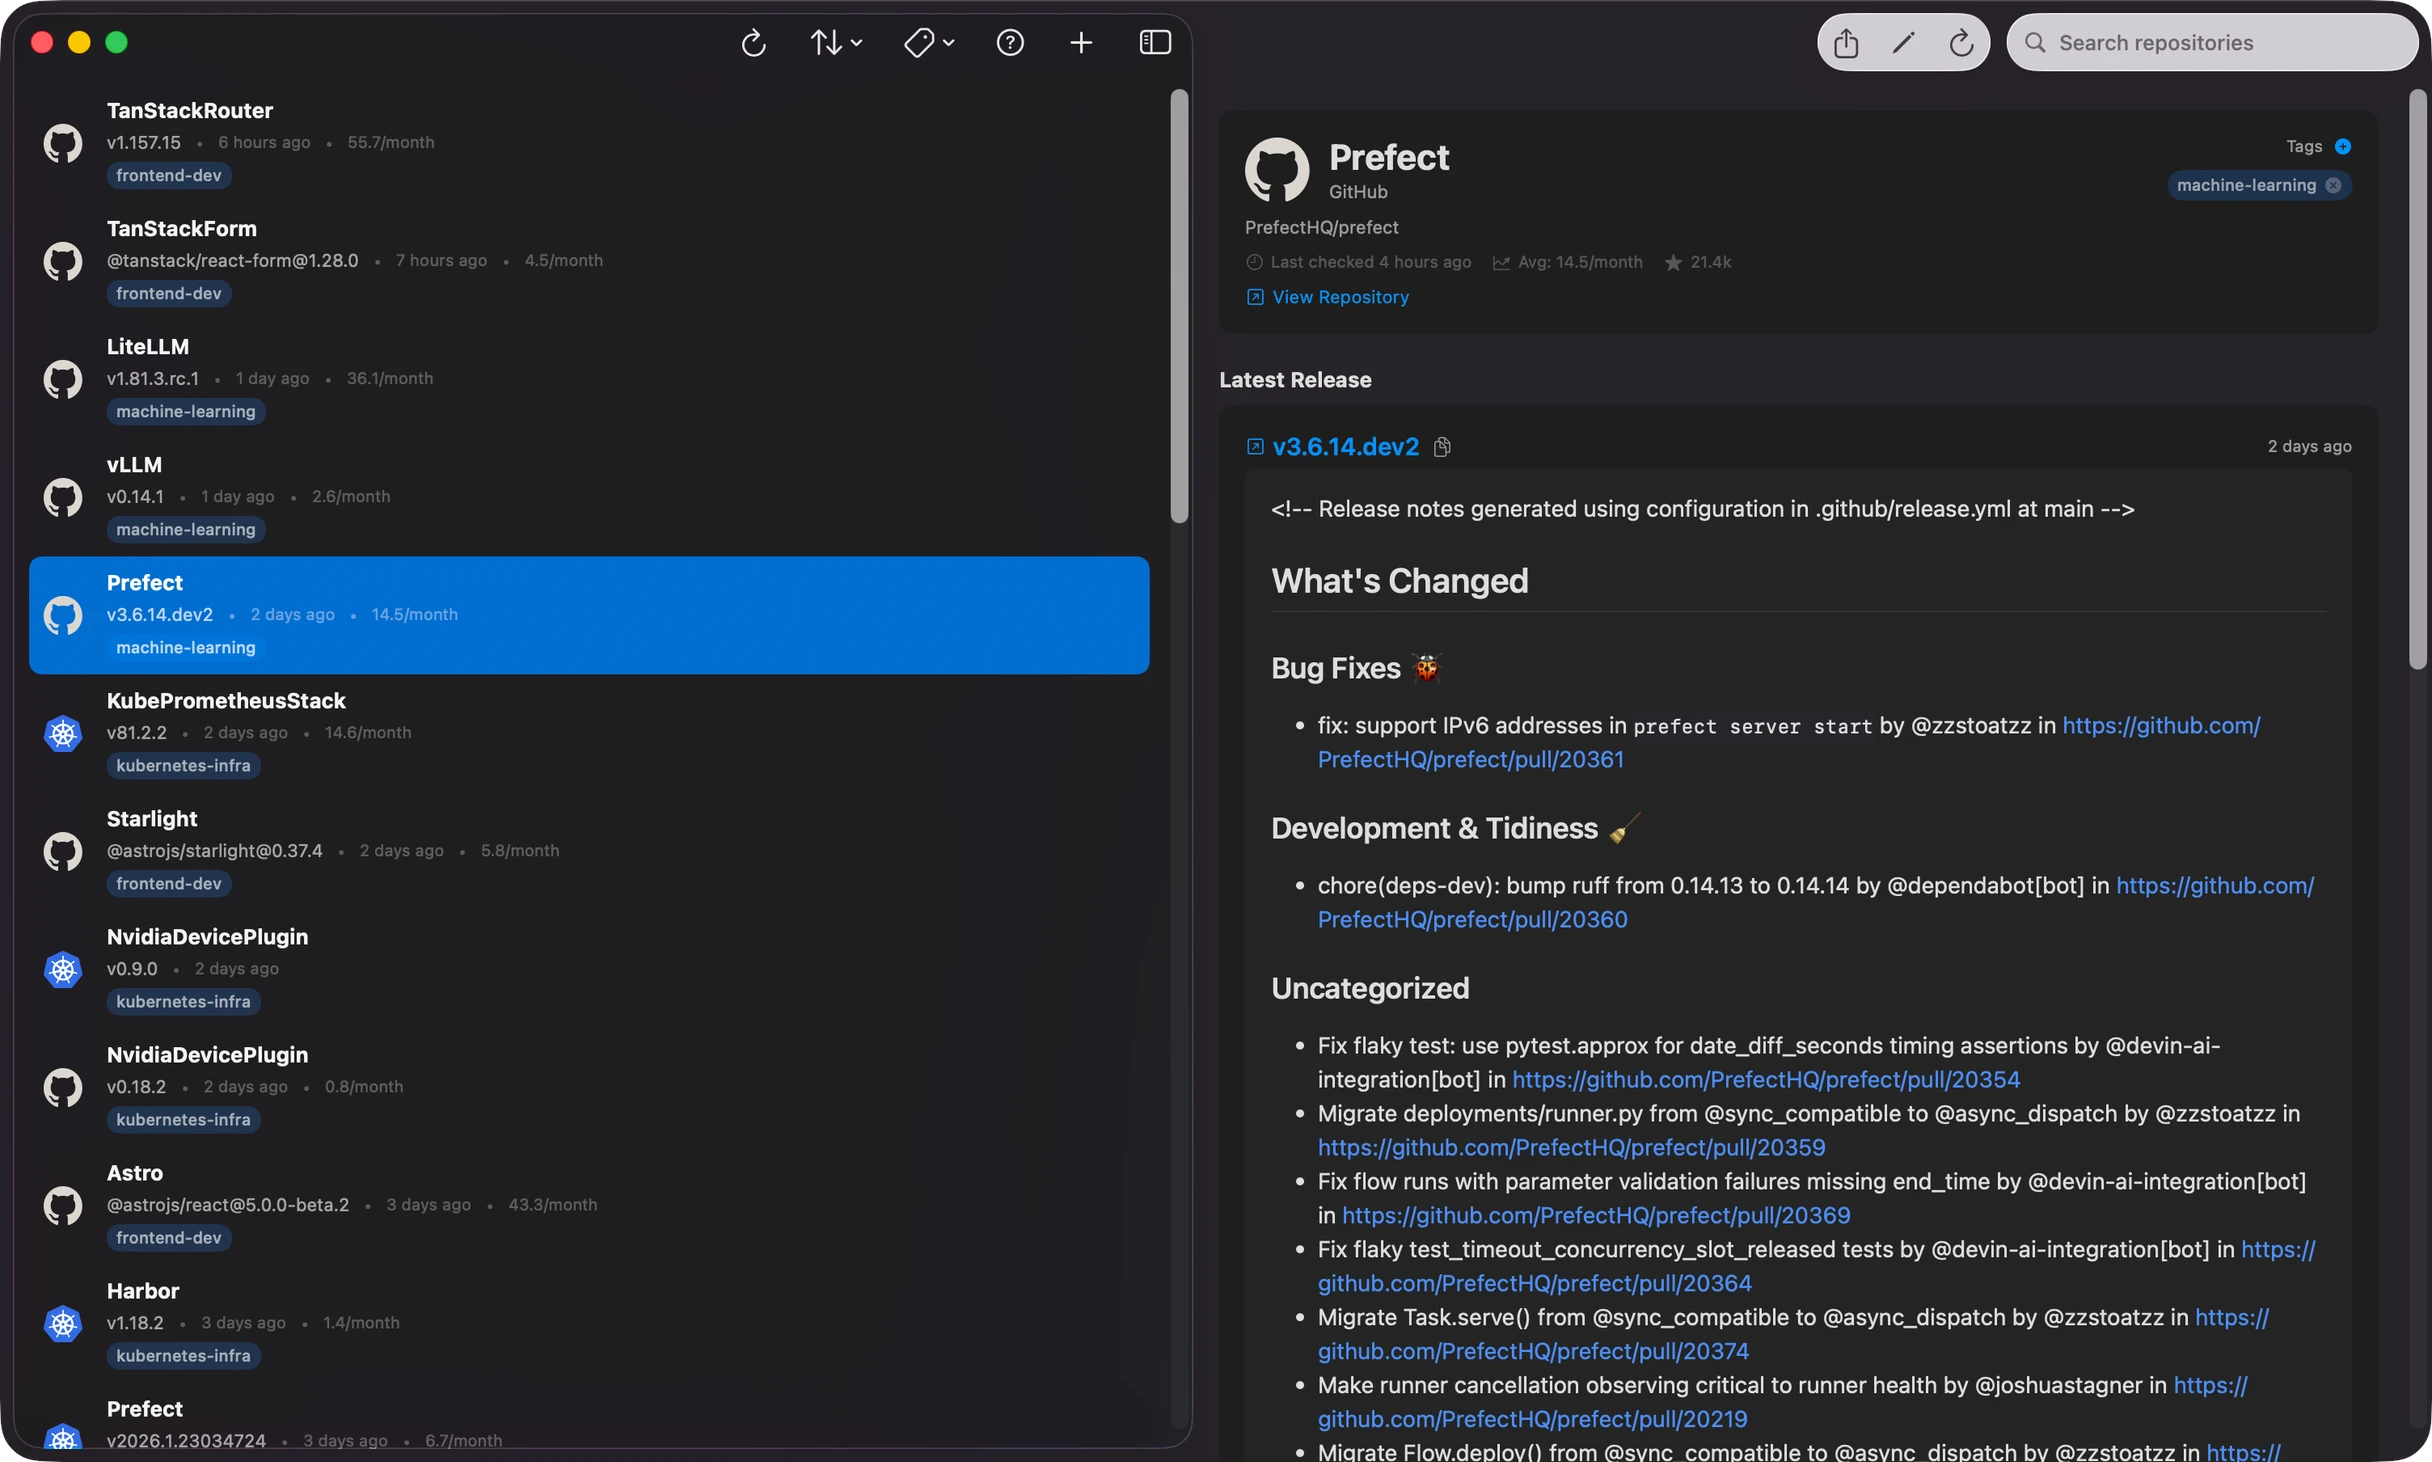Open the View Repository link
Screen dimensions: 2432x1462
(1339, 297)
